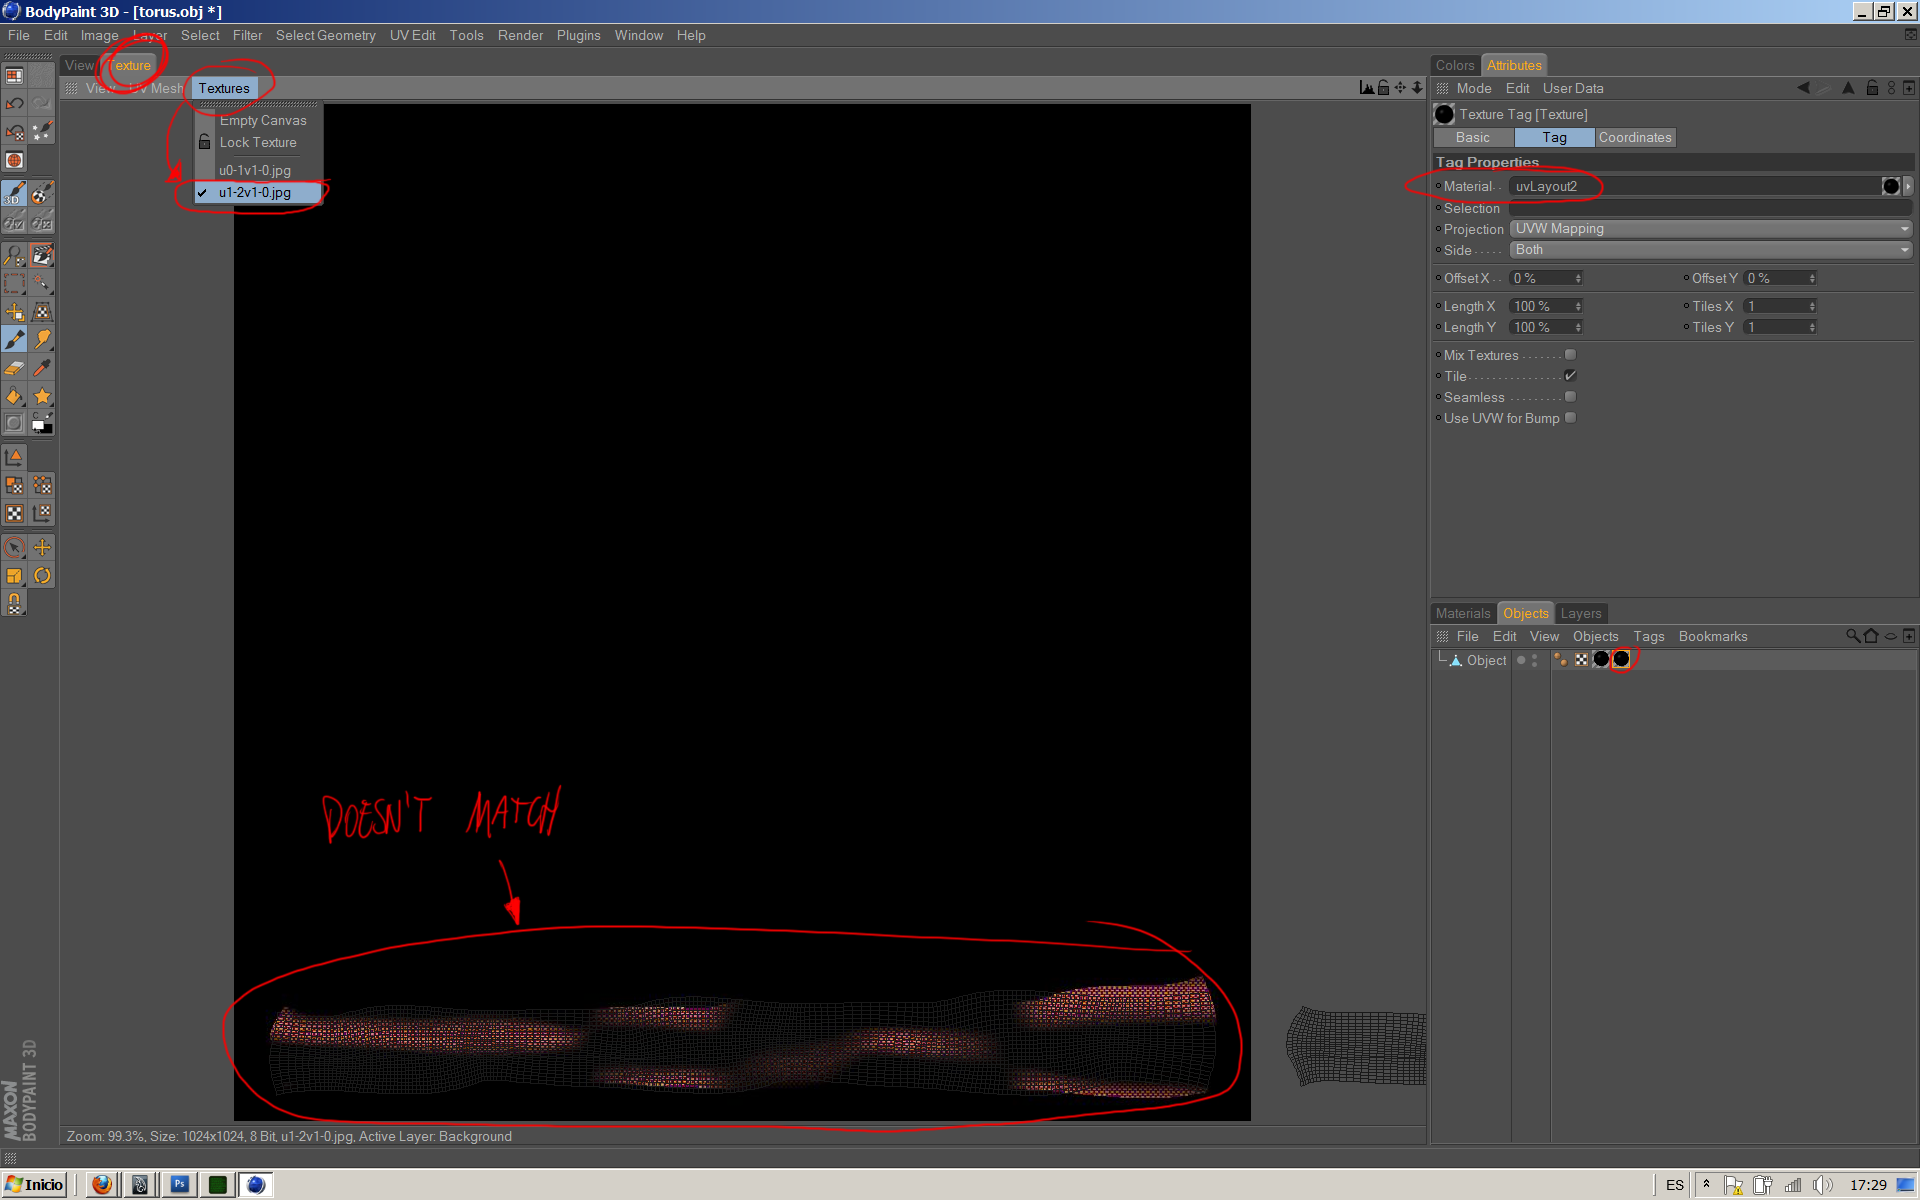1920x1200 pixels.
Task: Select the highlighted texture tag on Object
Action: [x=1621, y=659]
